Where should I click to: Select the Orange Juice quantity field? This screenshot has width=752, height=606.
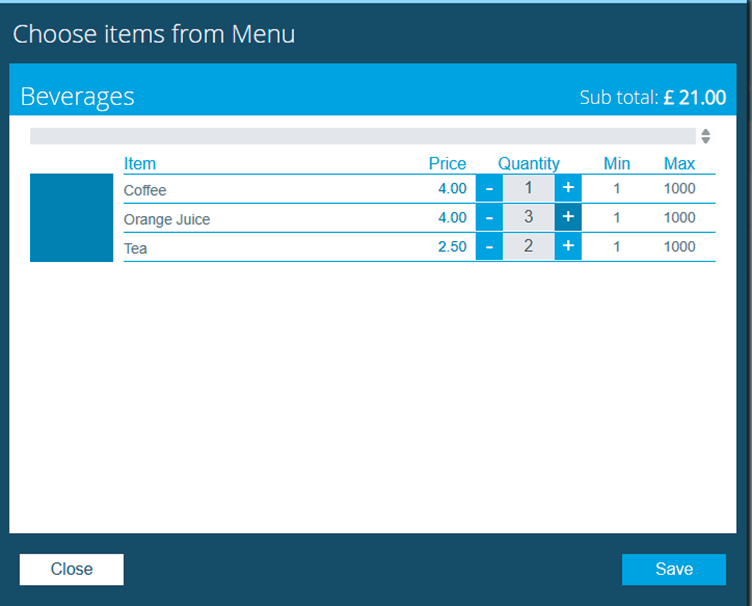(528, 217)
